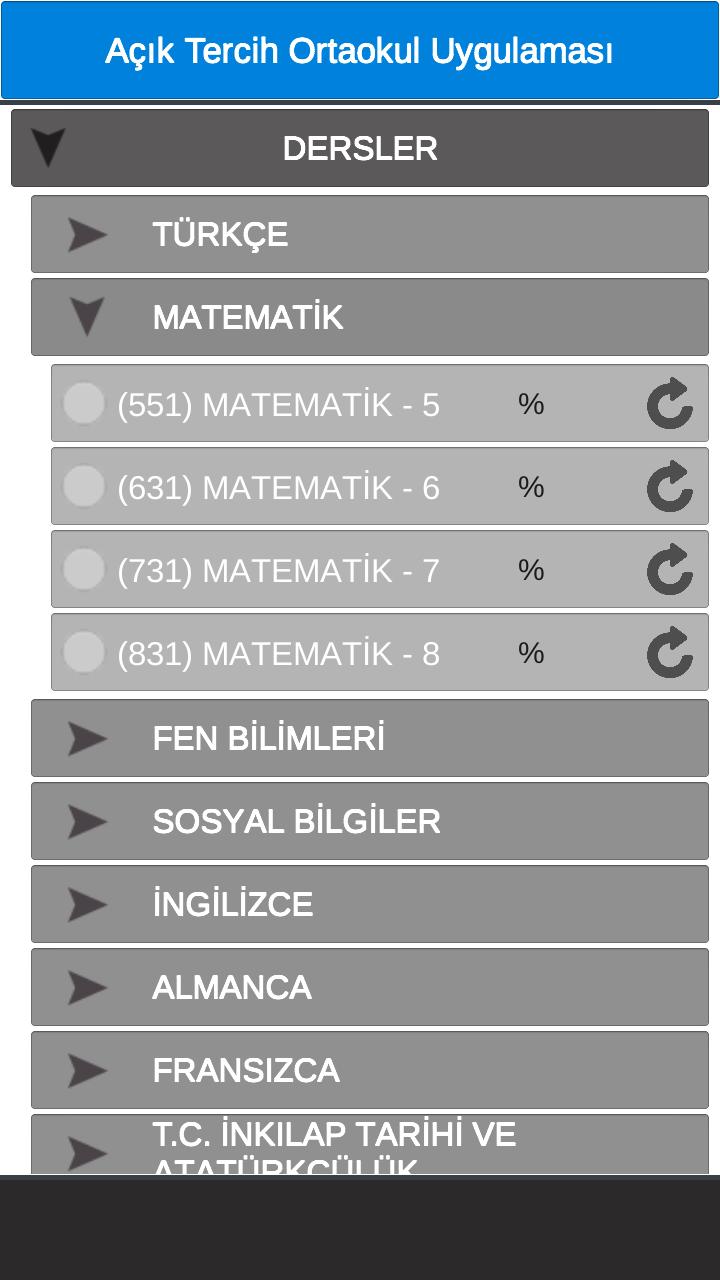Reset progress for (551) MATEMATİK - 5
This screenshot has width=720, height=1280.
click(669, 403)
